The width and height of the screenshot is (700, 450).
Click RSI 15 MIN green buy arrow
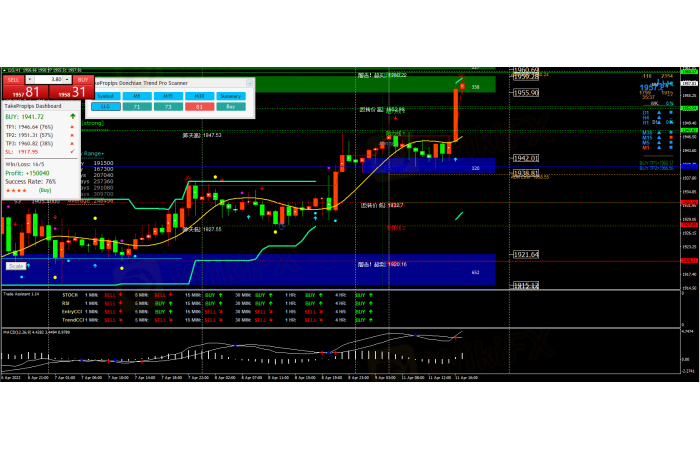(x=220, y=303)
